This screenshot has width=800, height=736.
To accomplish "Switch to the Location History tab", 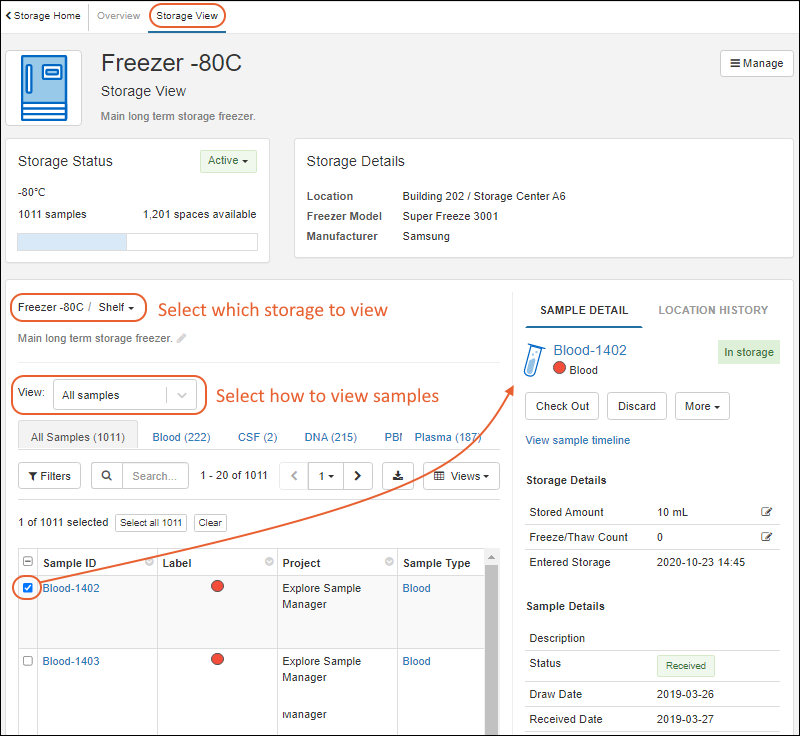I will point(712,310).
